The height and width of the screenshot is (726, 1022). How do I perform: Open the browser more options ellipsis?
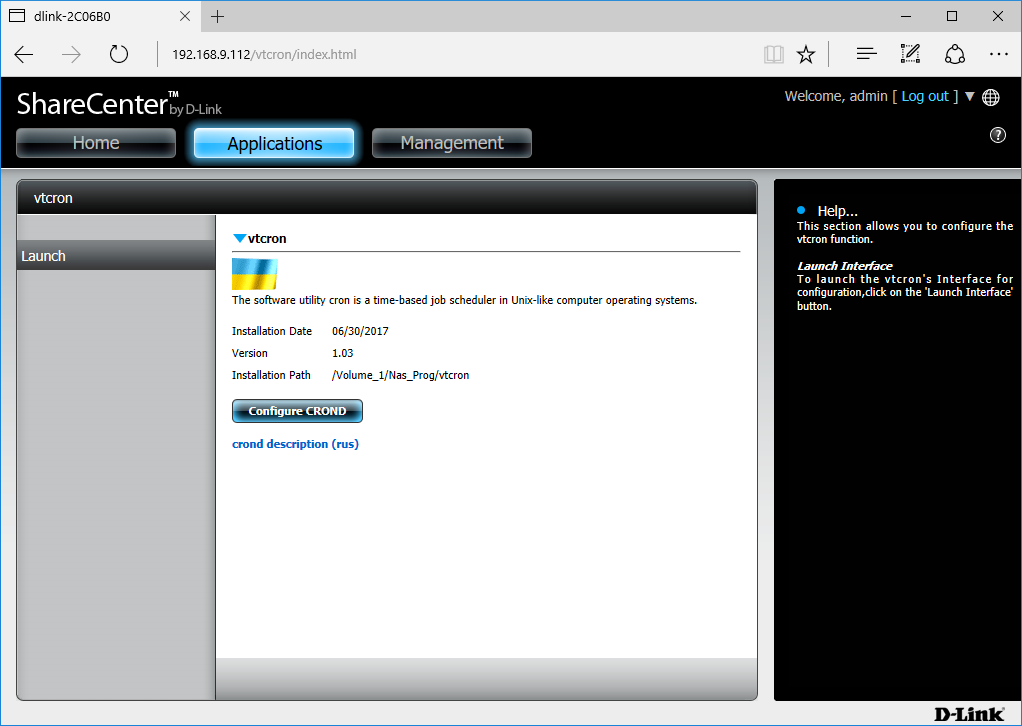coord(999,55)
